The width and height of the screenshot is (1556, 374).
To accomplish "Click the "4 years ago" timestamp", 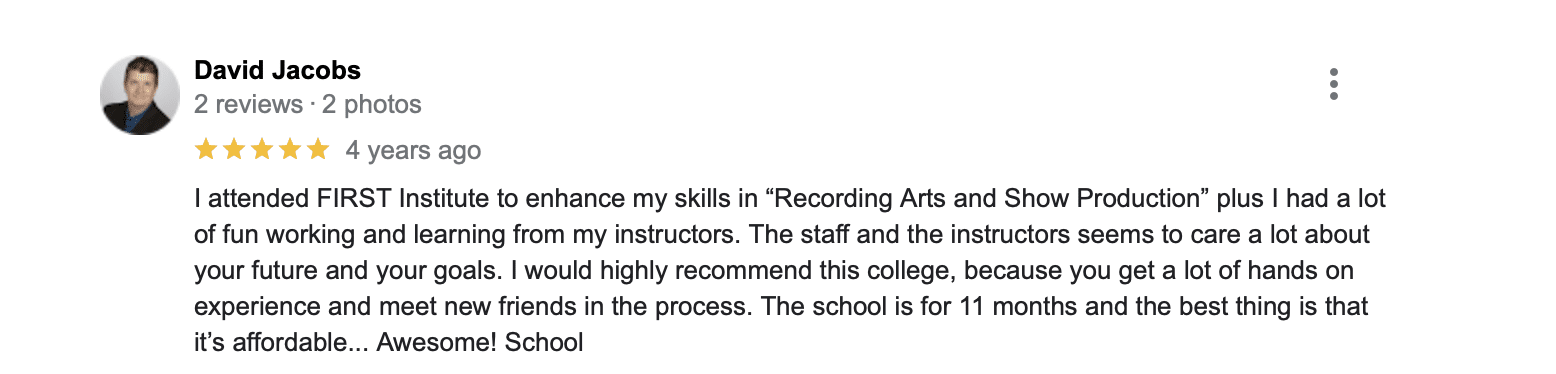I will point(413,151).
